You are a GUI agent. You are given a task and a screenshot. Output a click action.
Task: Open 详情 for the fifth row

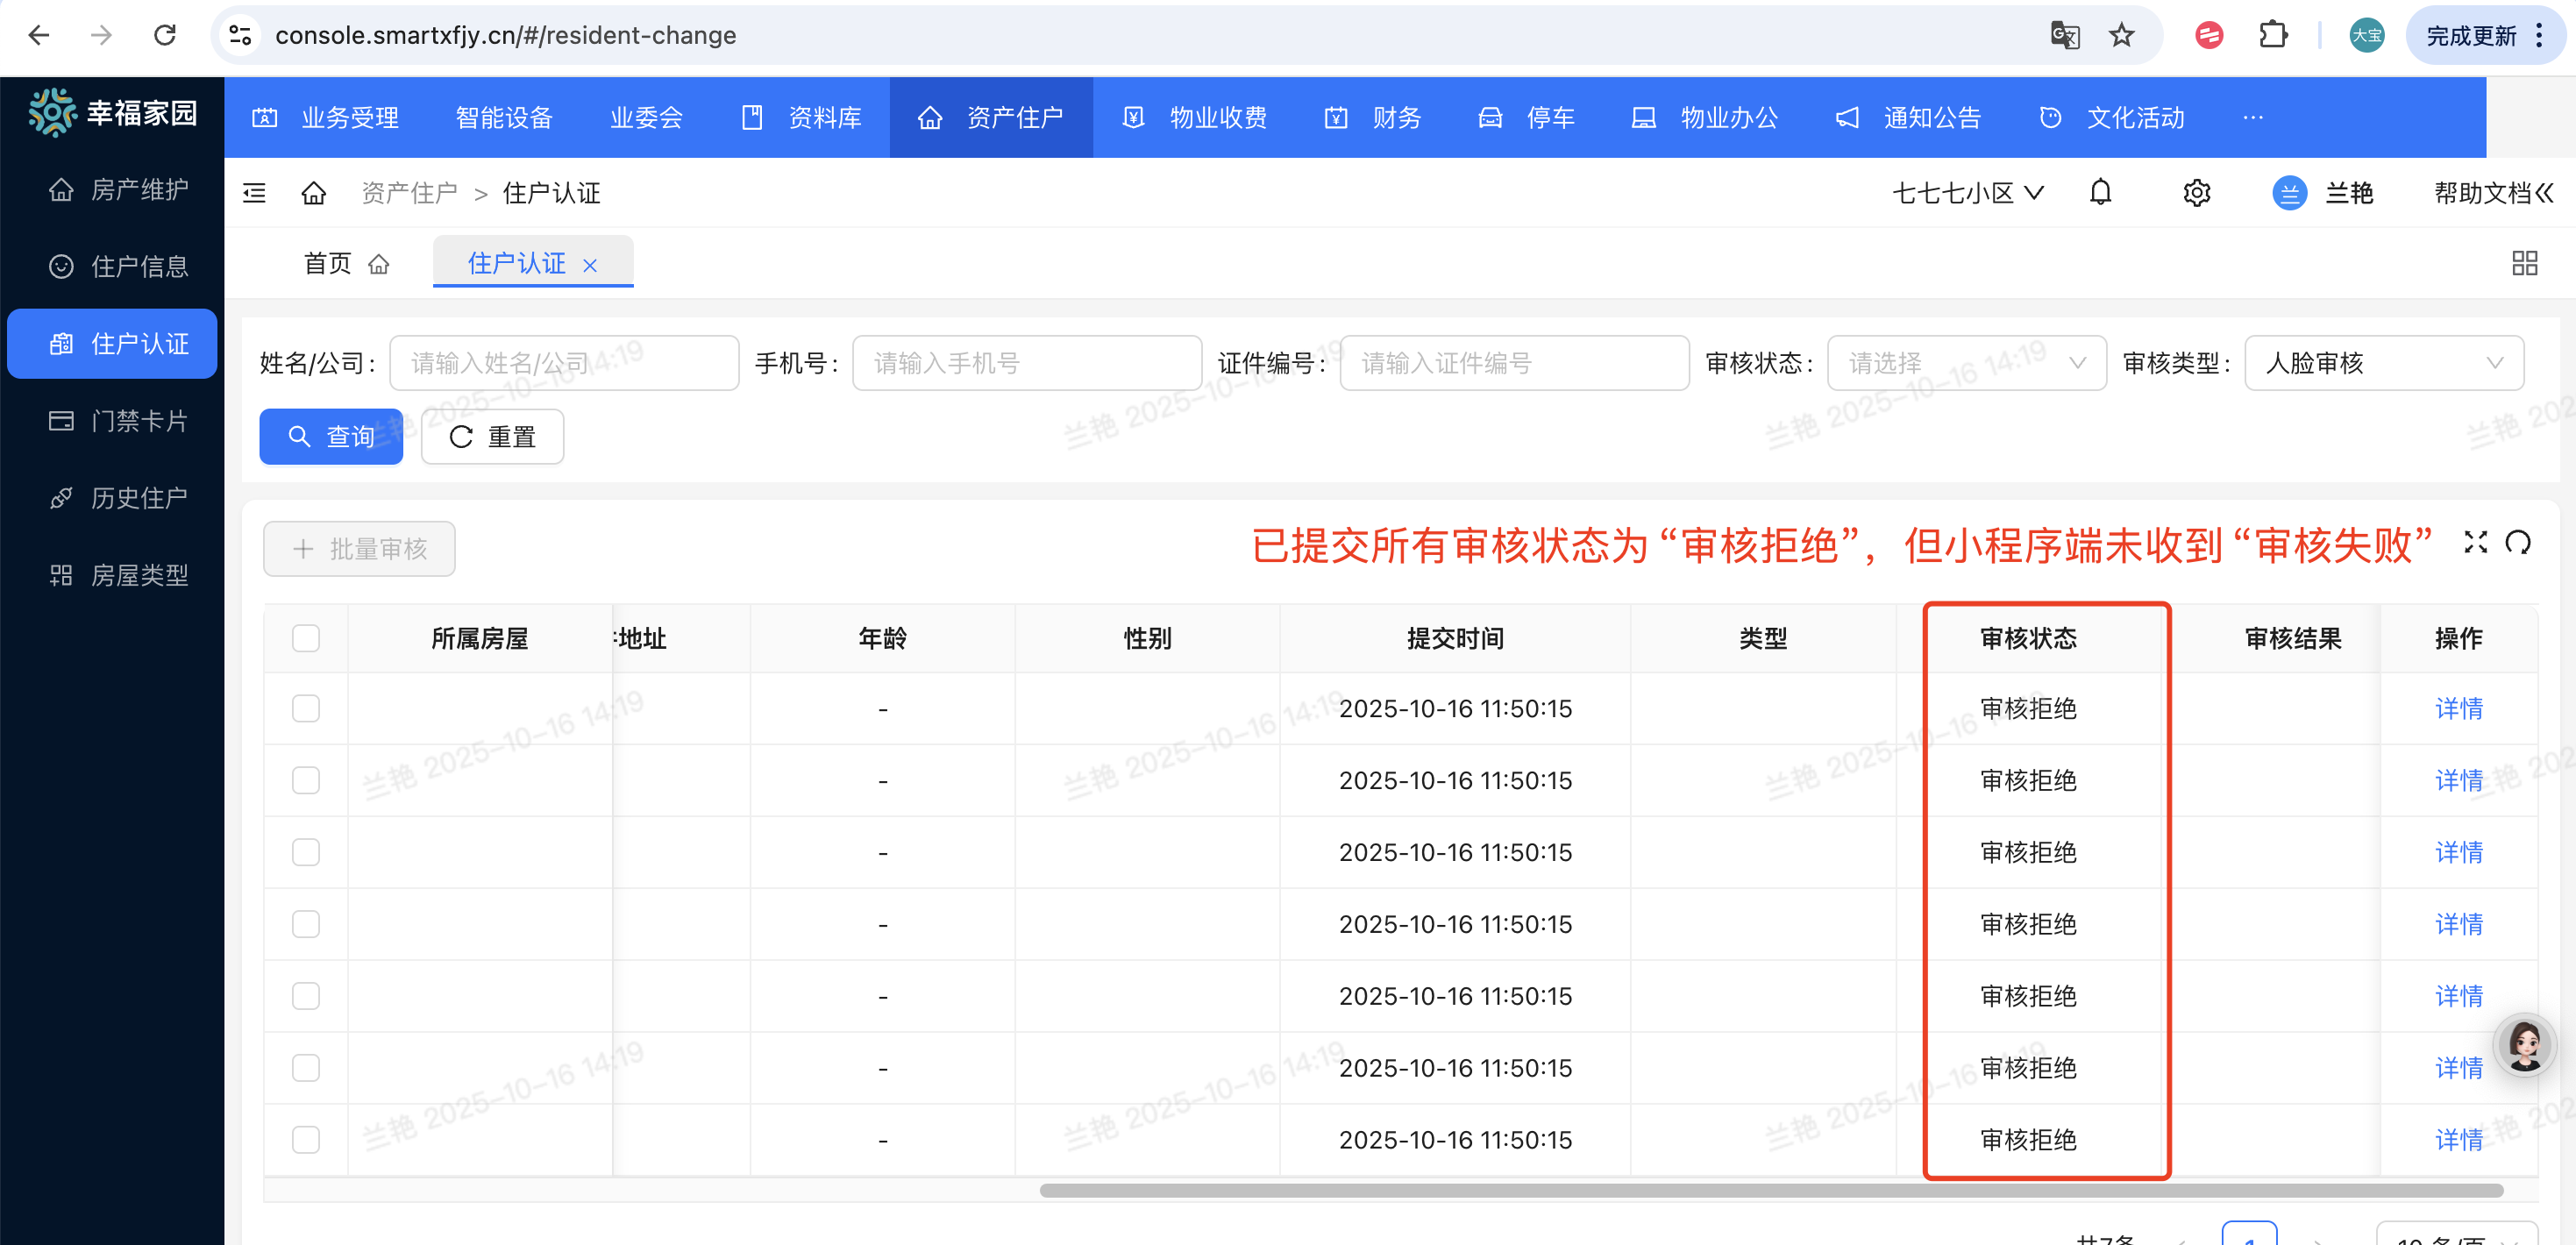click(2458, 996)
